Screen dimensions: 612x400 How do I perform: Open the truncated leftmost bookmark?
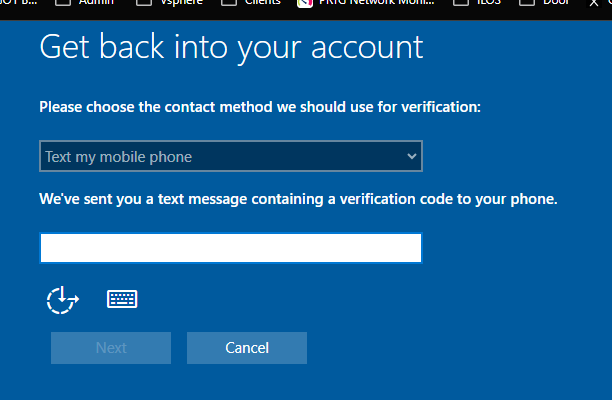coord(18,2)
